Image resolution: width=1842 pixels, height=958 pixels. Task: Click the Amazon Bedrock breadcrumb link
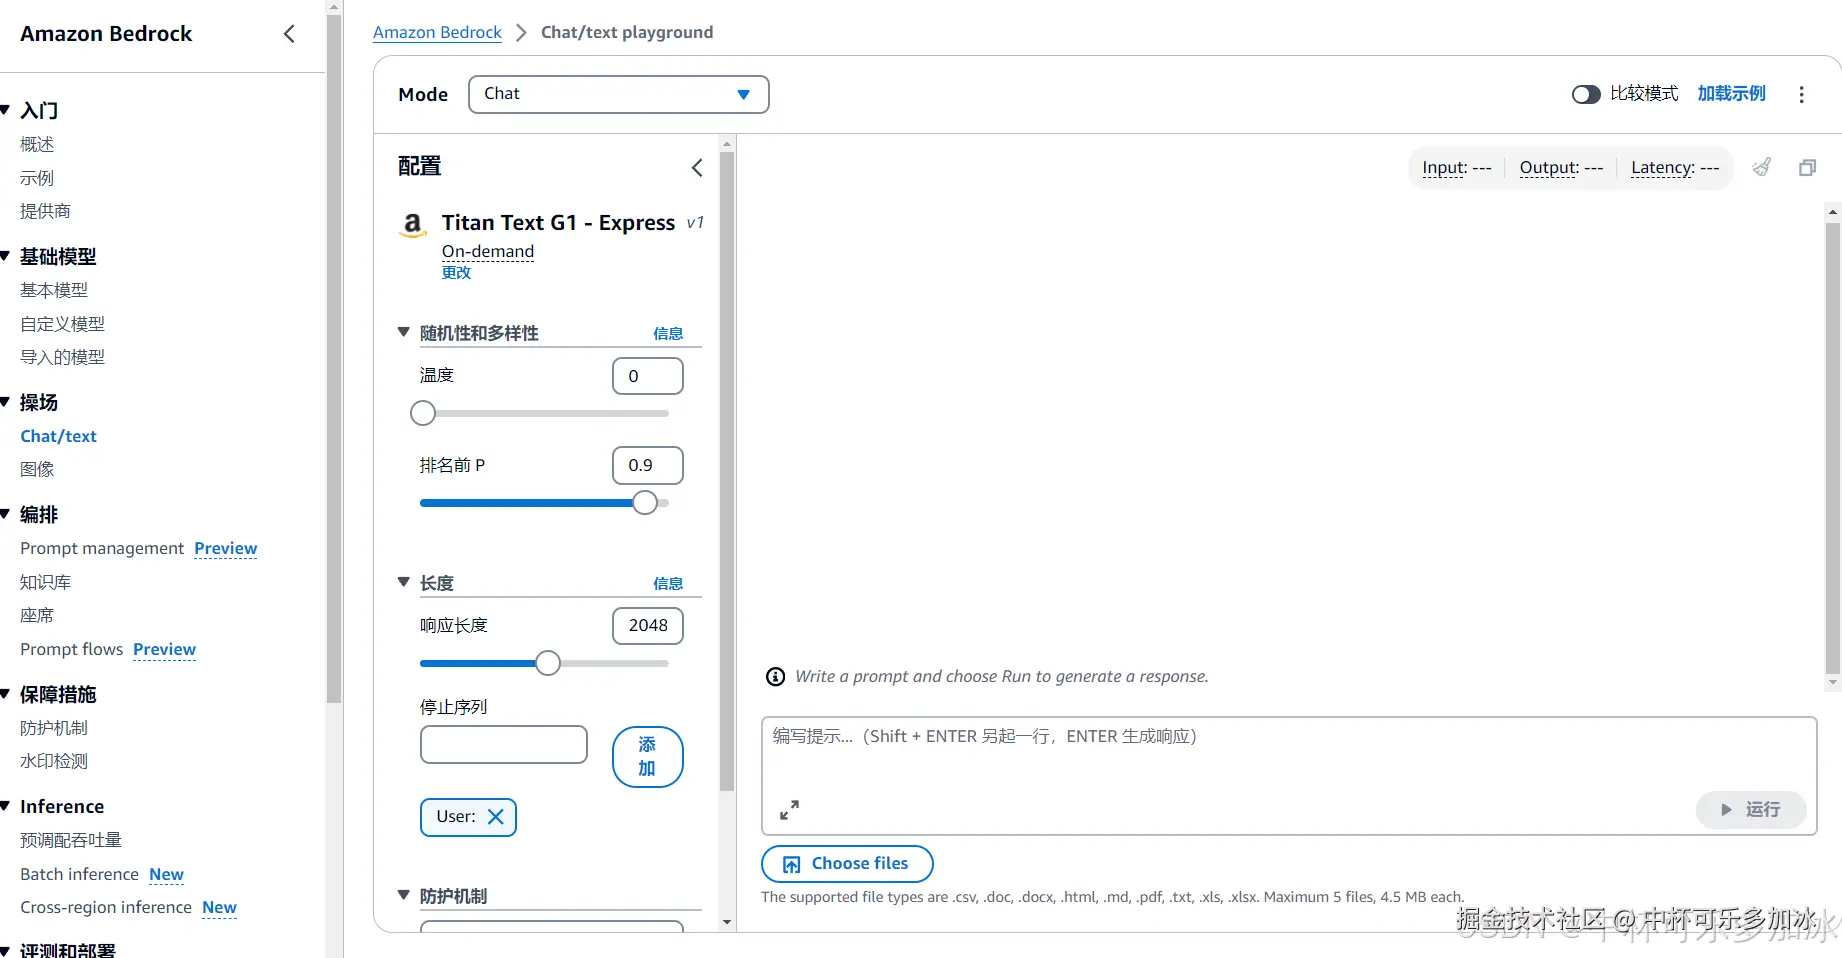tap(437, 32)
